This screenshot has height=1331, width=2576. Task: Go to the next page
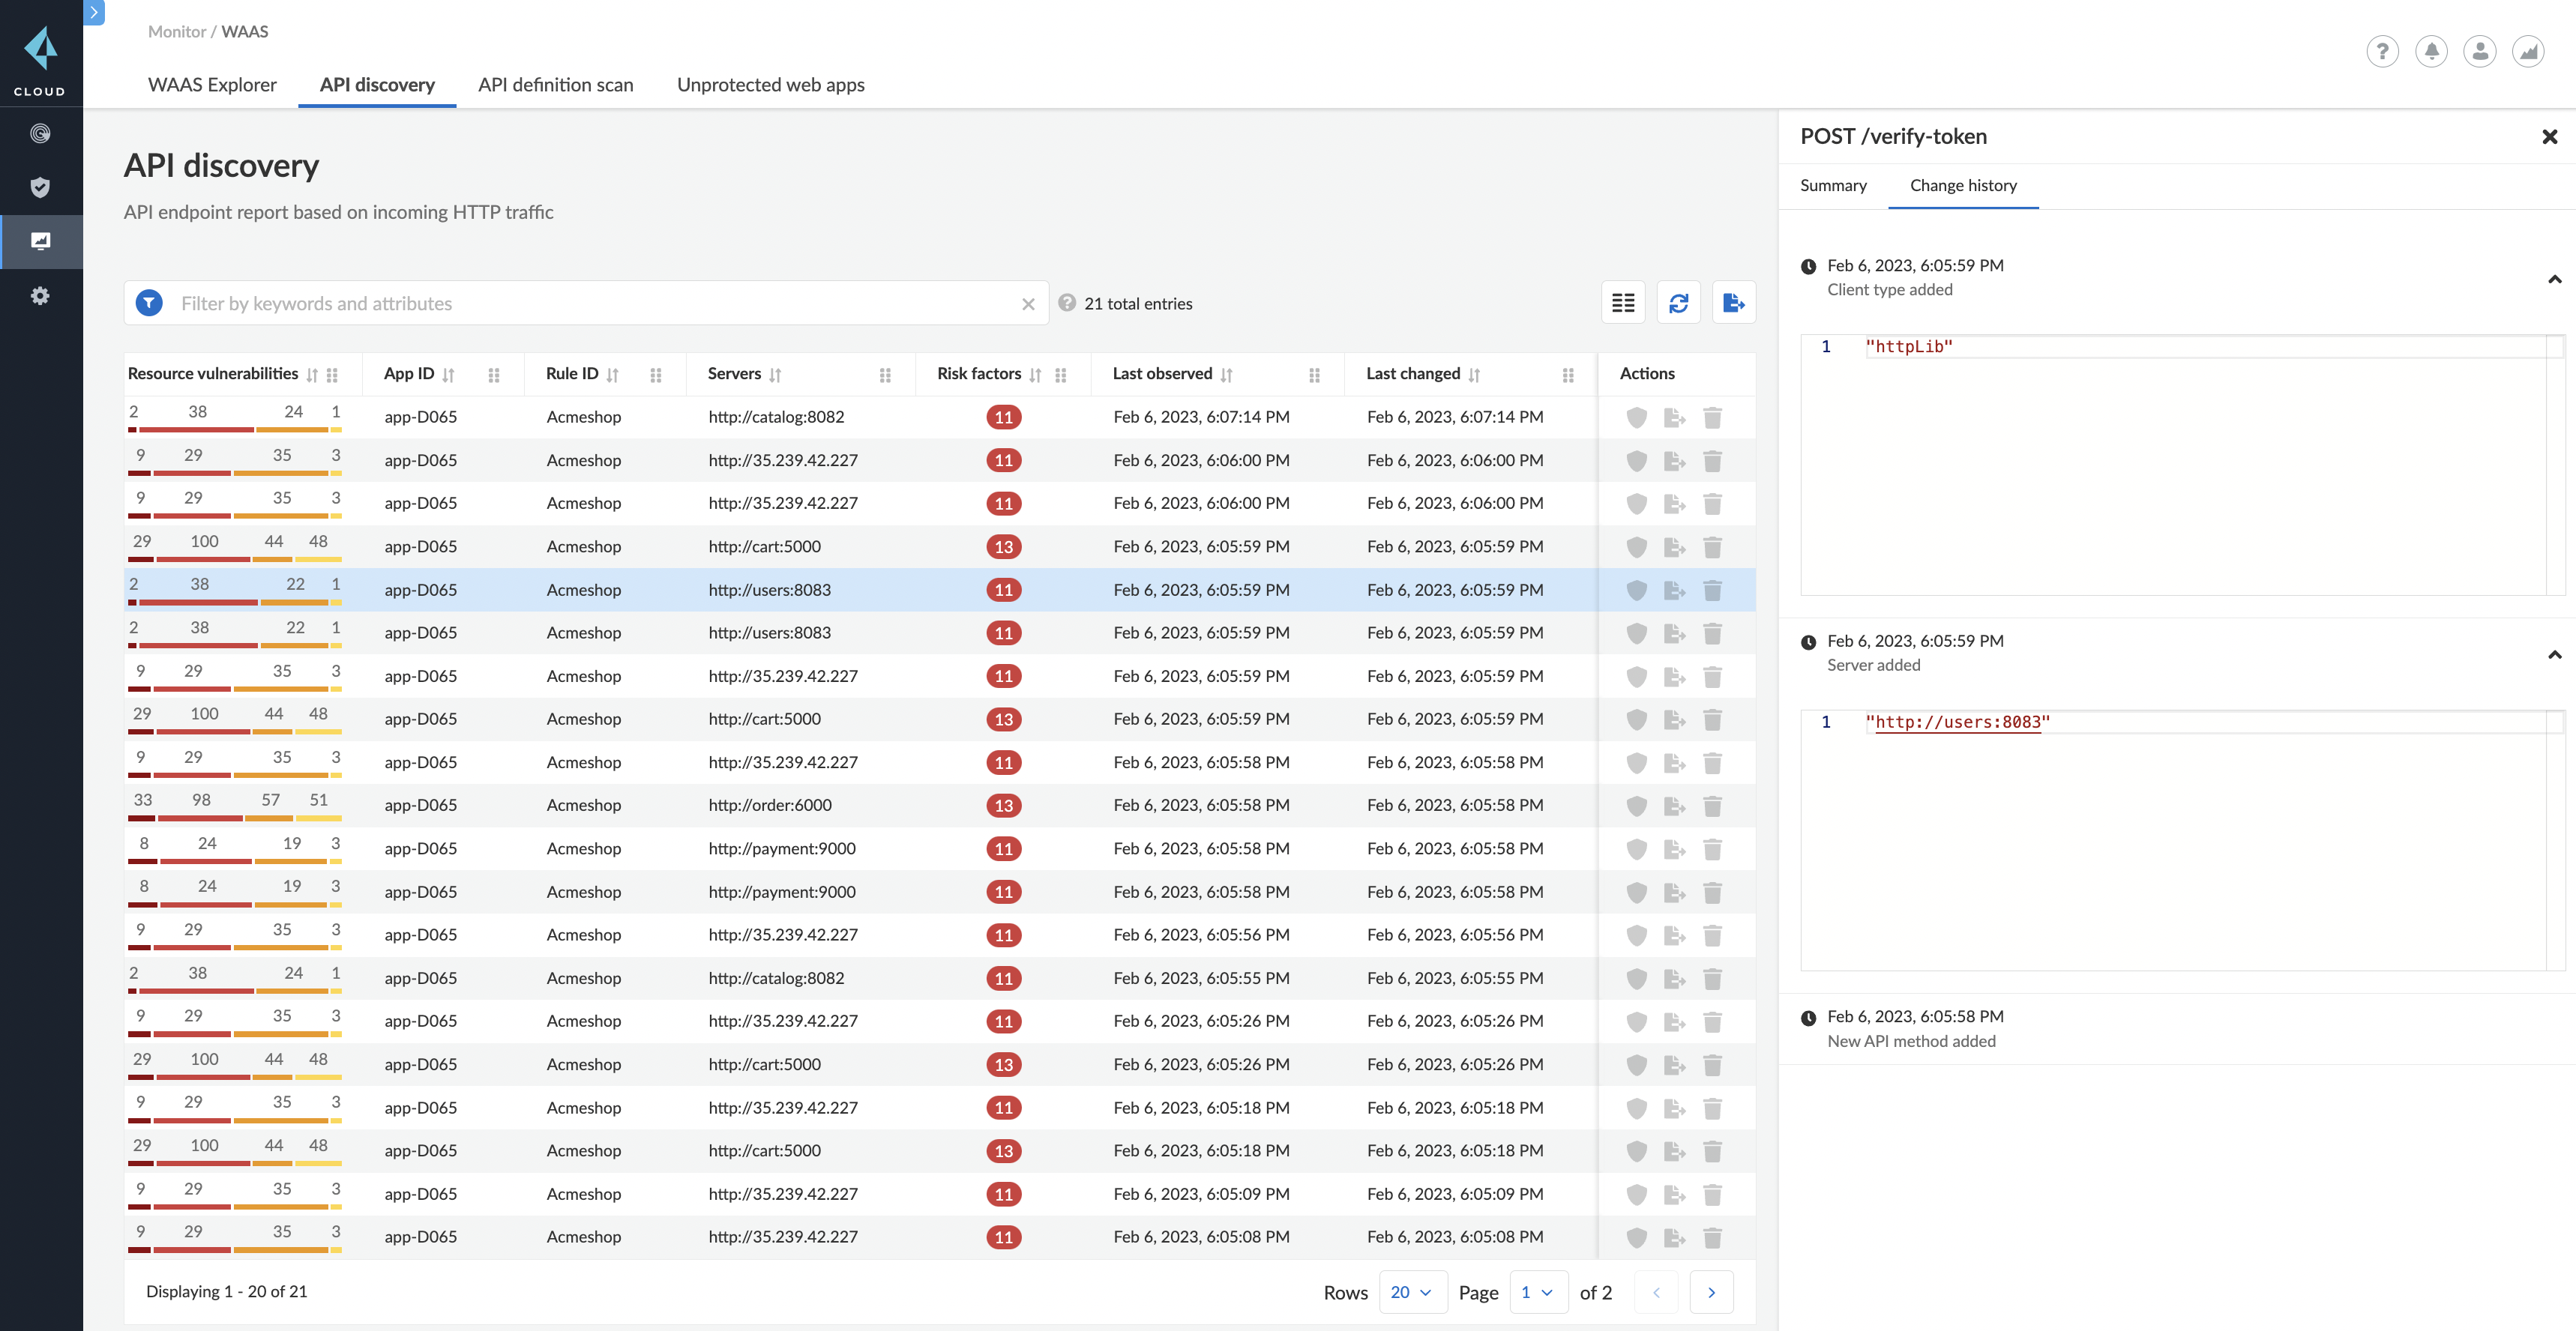coord(1711,1292)
